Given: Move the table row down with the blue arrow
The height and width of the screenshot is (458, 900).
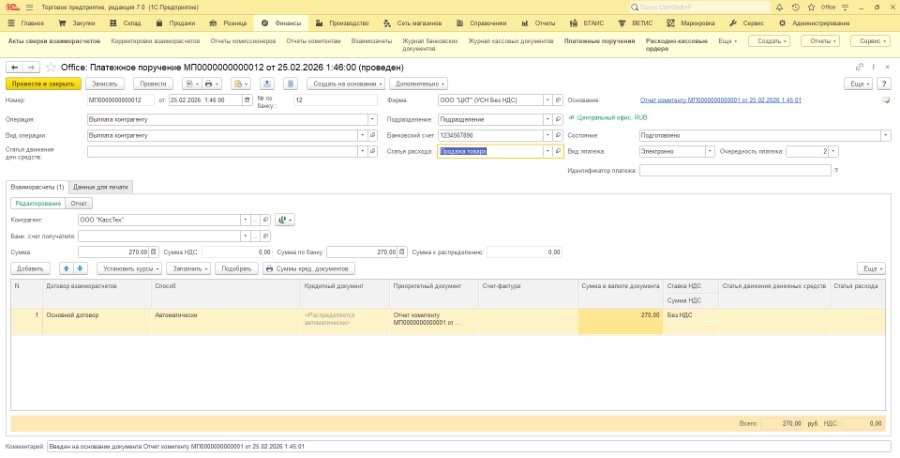Looking at the screenshot, I should 80,269.
